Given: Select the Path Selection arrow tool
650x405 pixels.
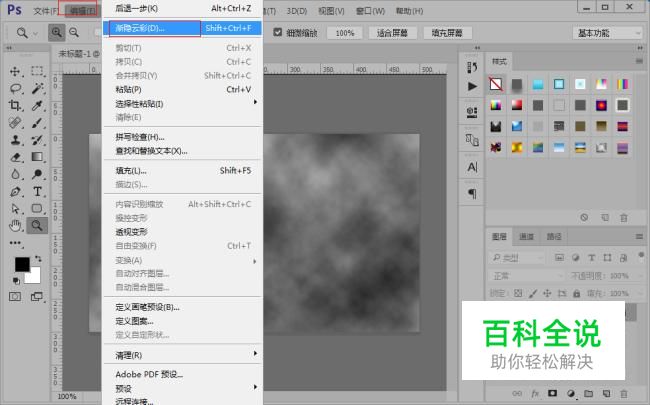Looking at the screenshot, I should pyautogui.click(x=15, y=209).
